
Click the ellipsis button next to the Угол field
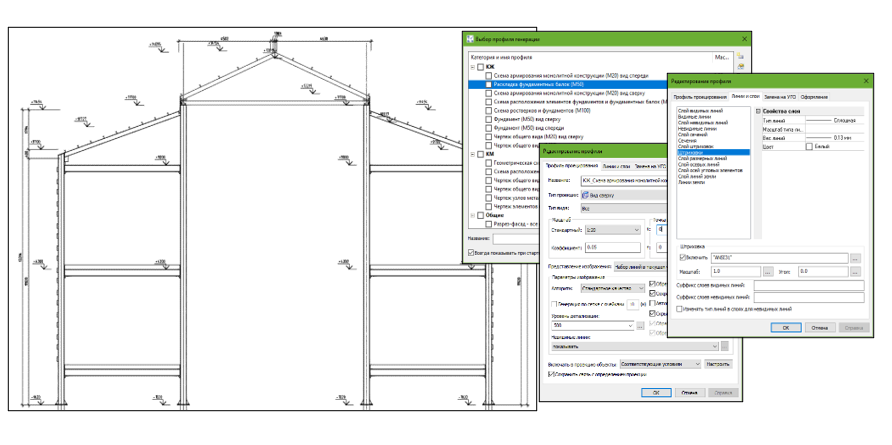(856, 271)
